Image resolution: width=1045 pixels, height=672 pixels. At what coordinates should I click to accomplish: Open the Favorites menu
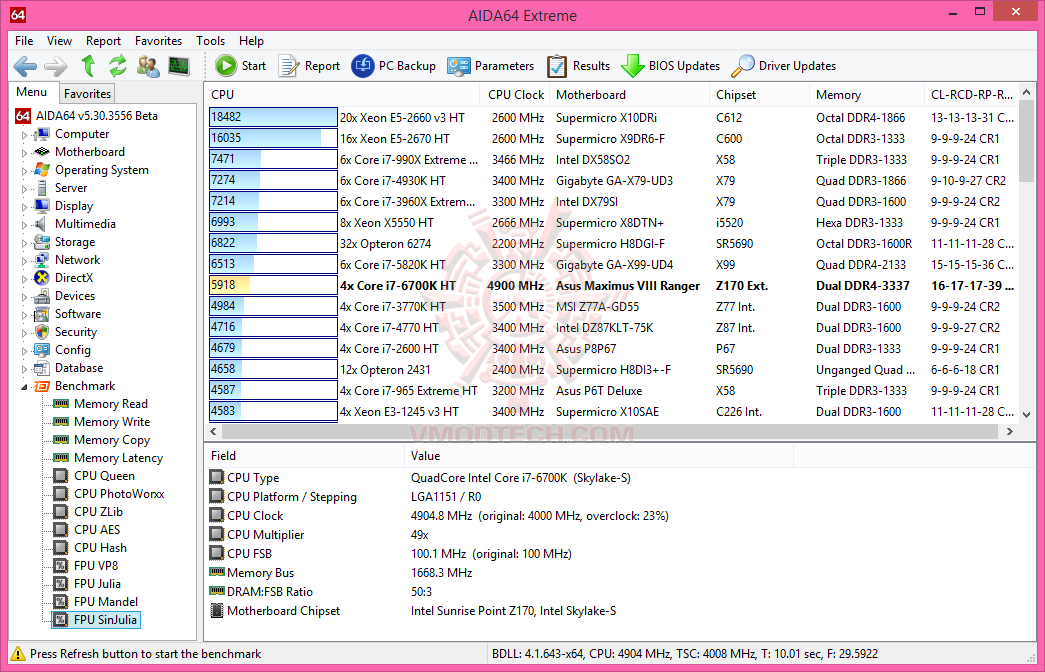point(159,41)
